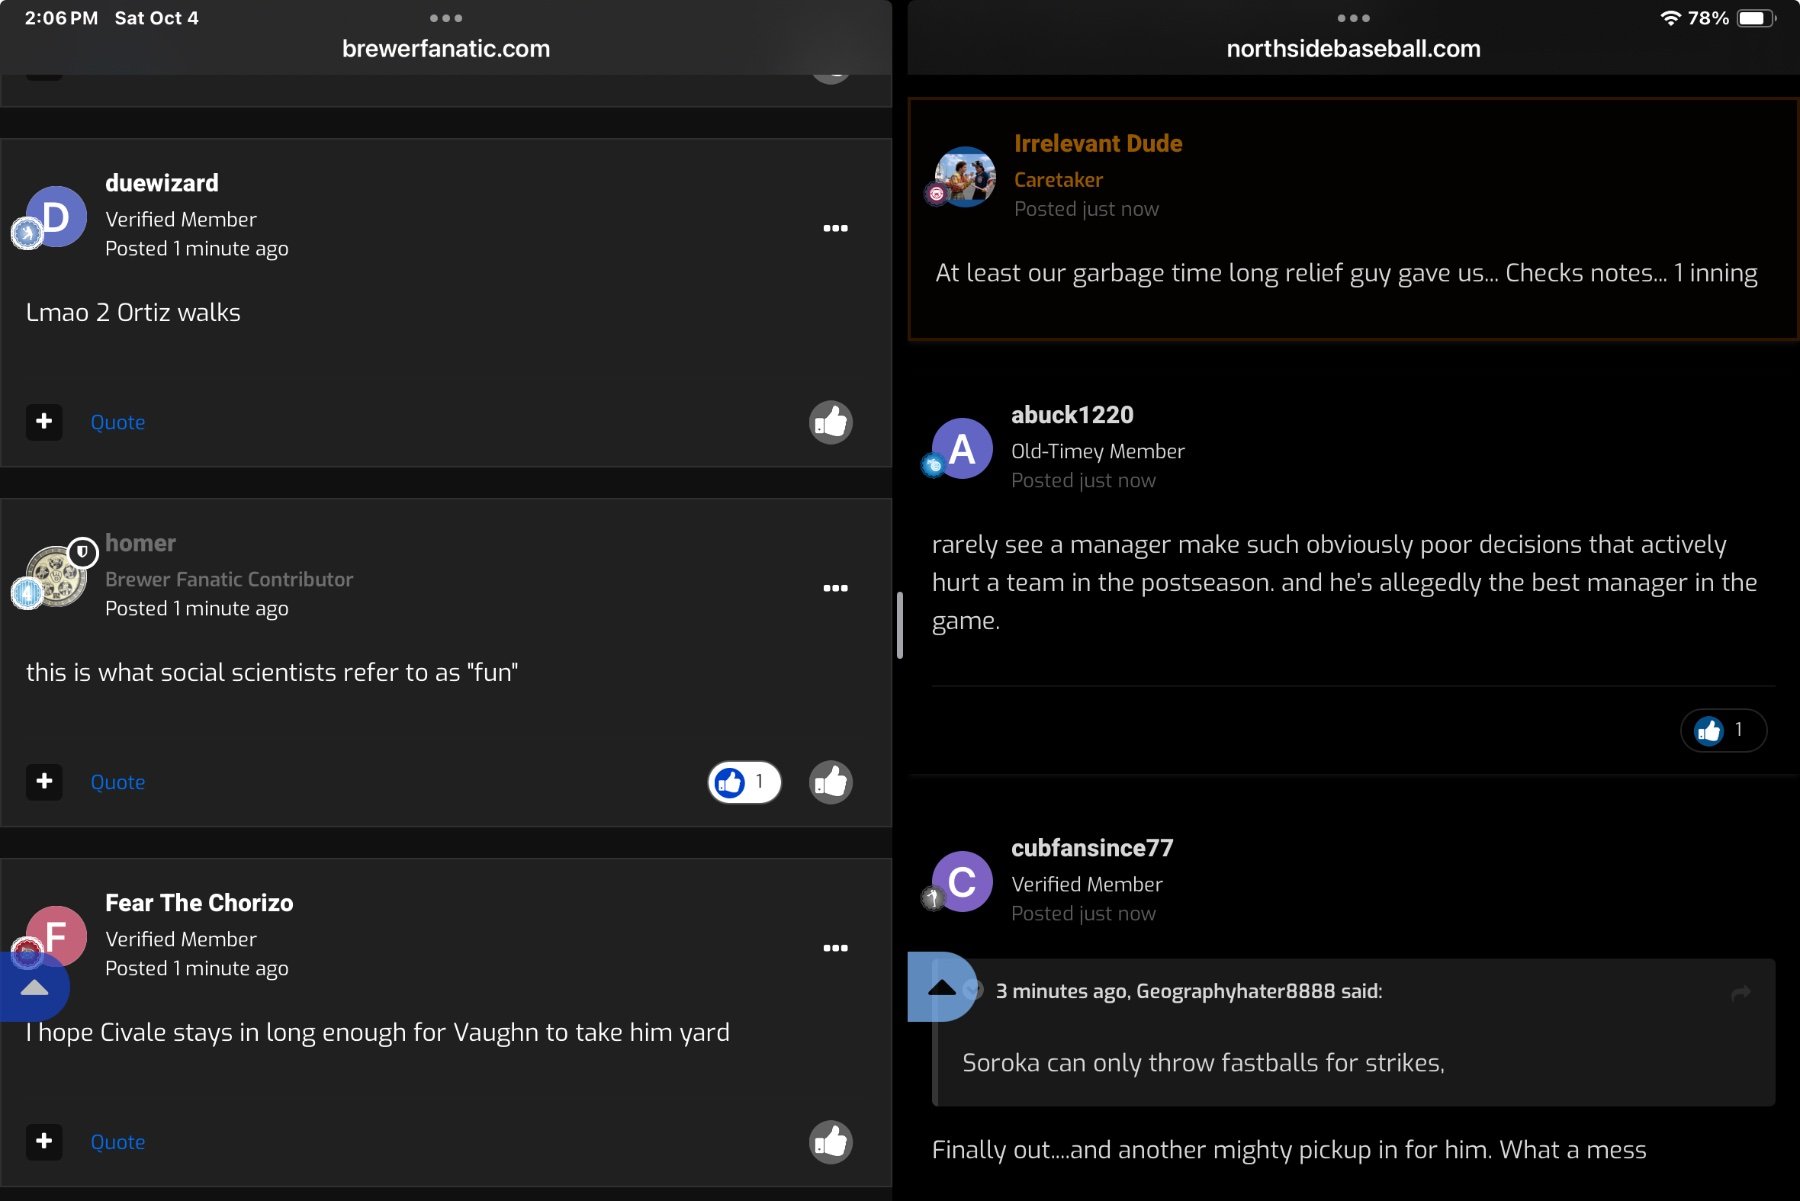The width and height of the screenshot is (1800, 1201).
Task: Like Fear The Chorizo's post
Action: coord(830,1142)
